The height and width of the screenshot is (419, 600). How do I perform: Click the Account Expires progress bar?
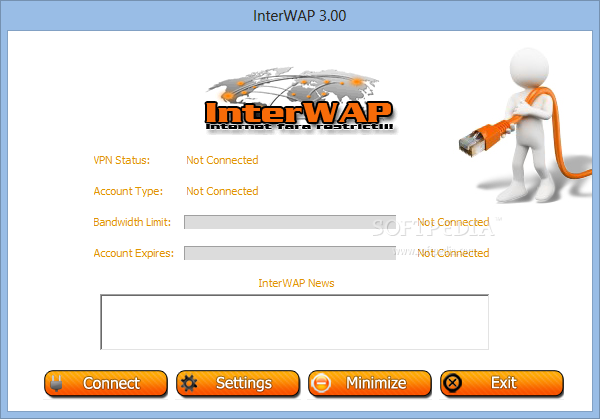tap(290, 253)
